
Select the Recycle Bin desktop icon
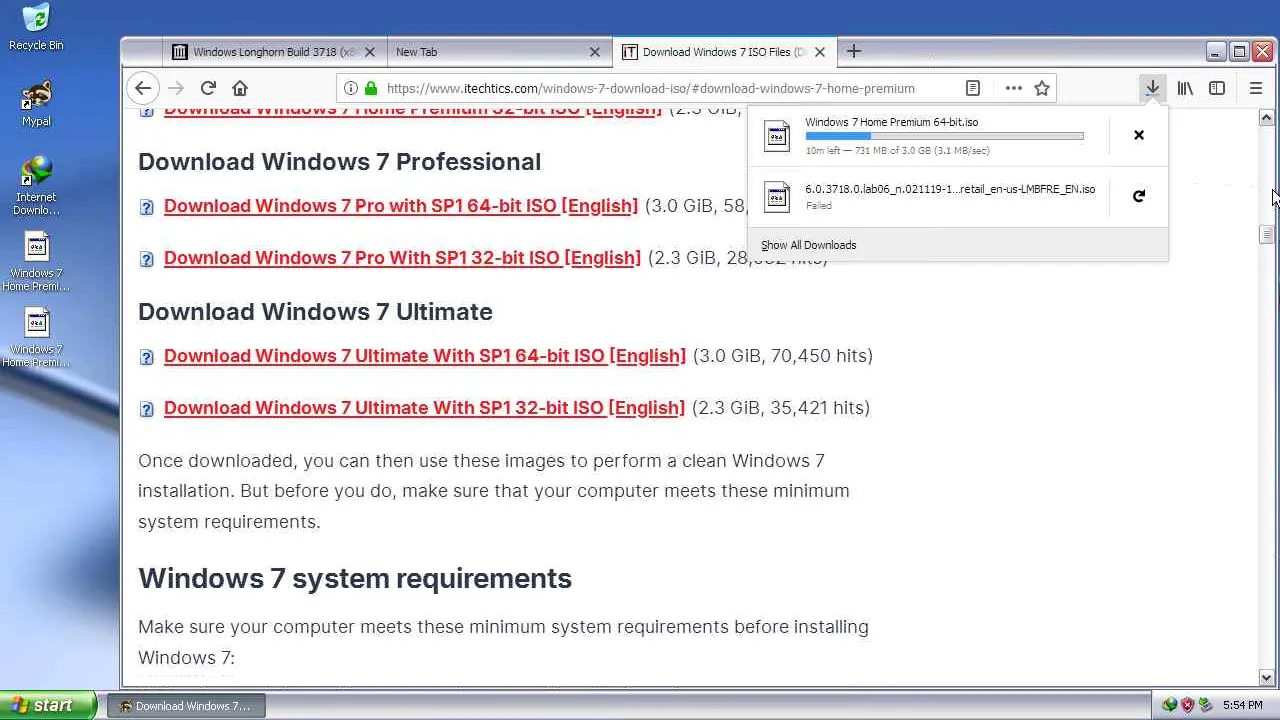[x=36, y=27]
